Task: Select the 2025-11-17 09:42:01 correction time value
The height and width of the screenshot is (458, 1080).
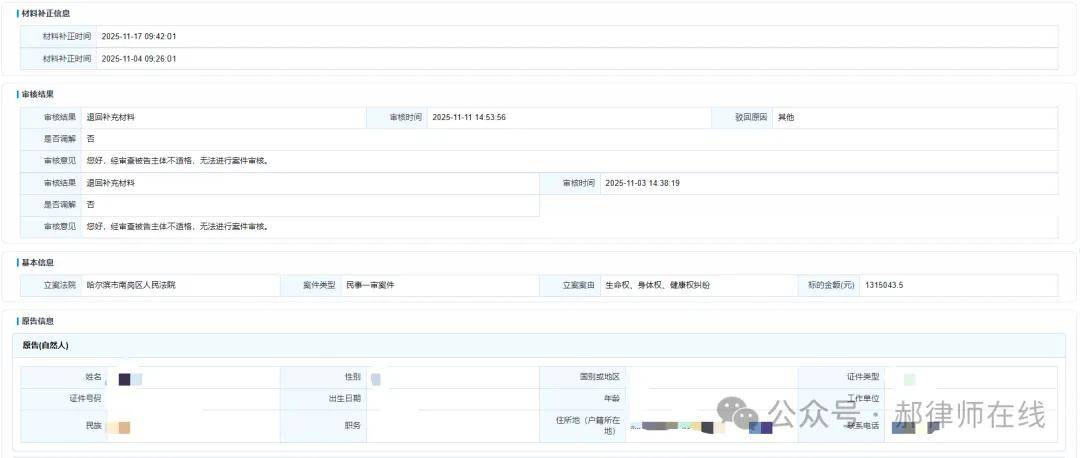Action: pyautogui.click(x=139, y=36)
